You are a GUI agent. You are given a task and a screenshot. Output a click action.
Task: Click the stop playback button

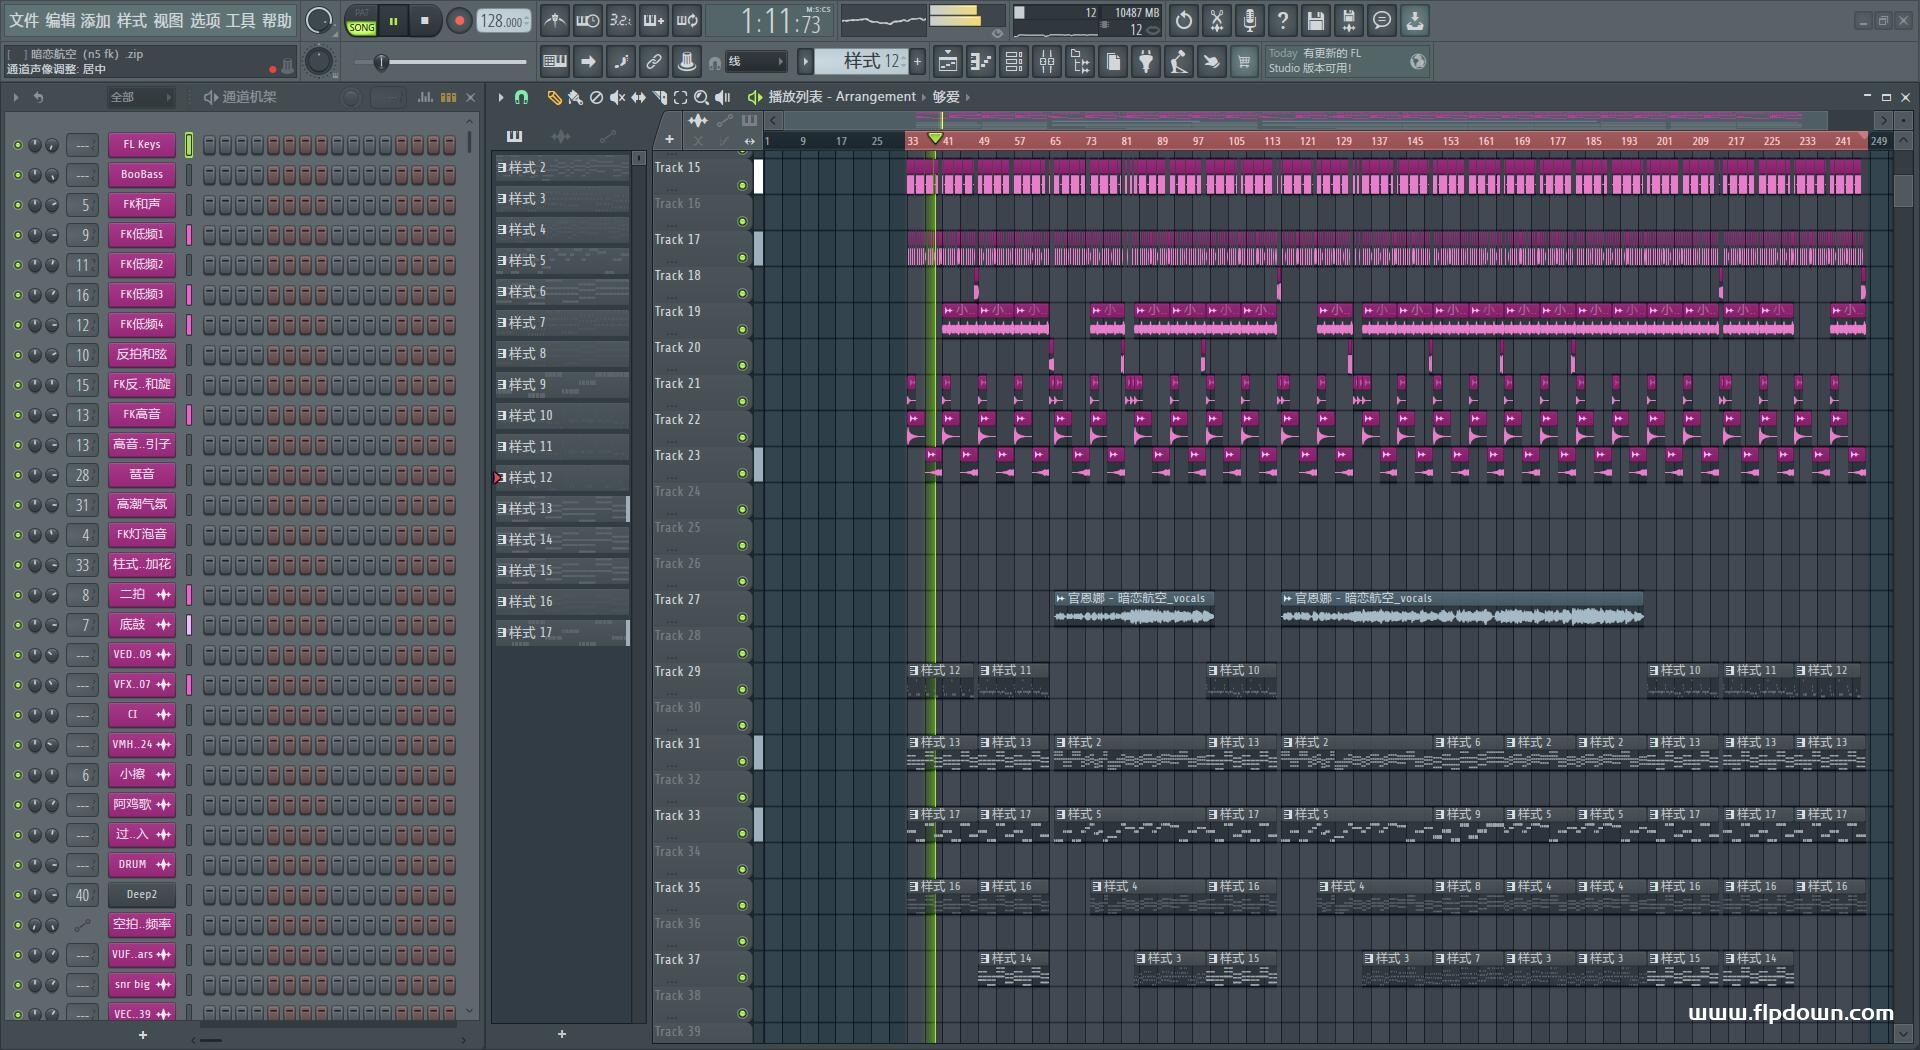[x=425, y=20]
